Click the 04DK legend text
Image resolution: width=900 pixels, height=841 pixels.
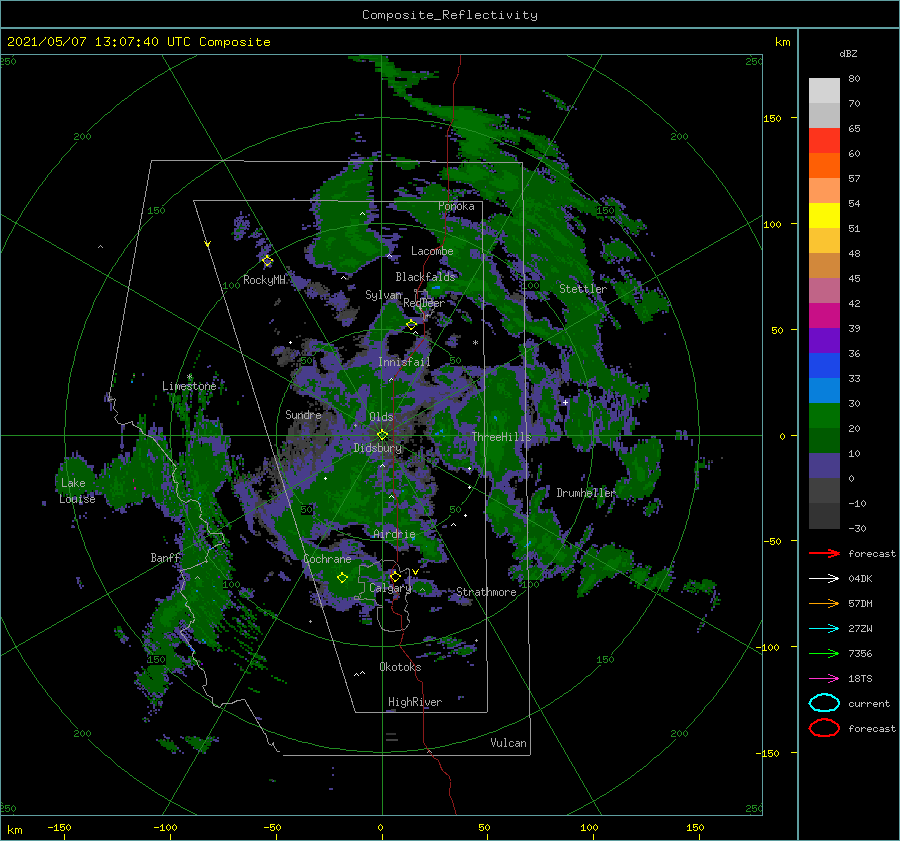(860, 579)
